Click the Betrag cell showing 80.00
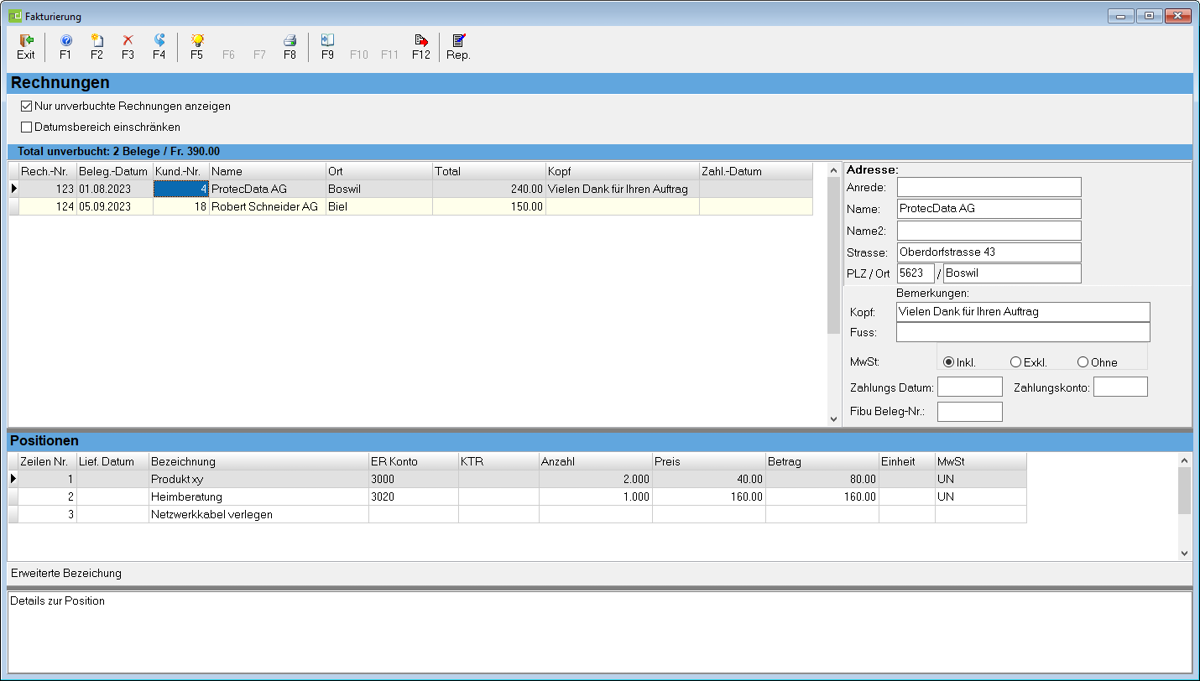 822,479
